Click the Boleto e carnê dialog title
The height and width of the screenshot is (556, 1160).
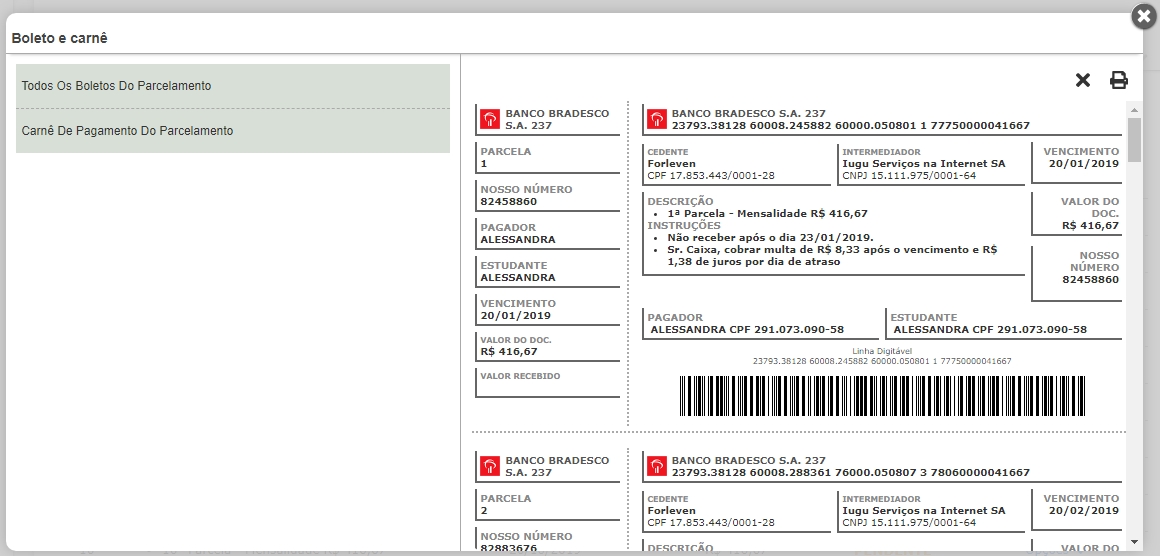[59, 38]
